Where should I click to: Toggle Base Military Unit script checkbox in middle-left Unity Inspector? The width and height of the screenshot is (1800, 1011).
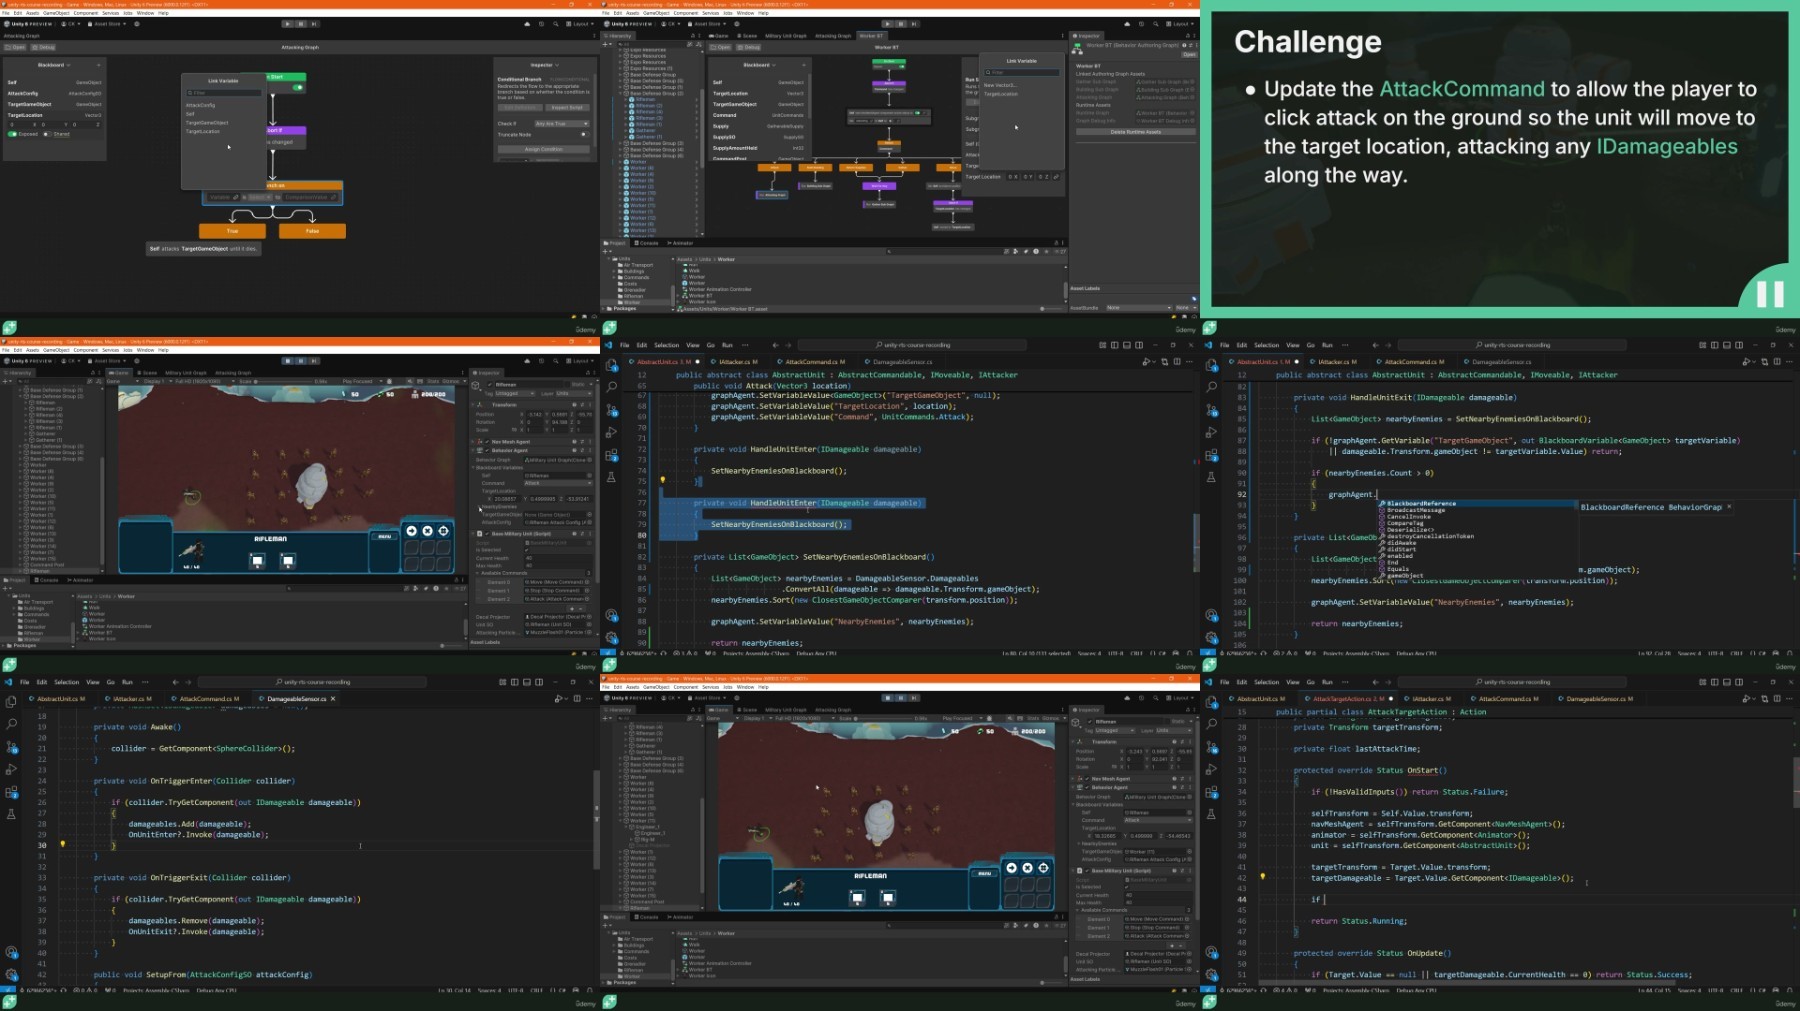pos(488,534)
